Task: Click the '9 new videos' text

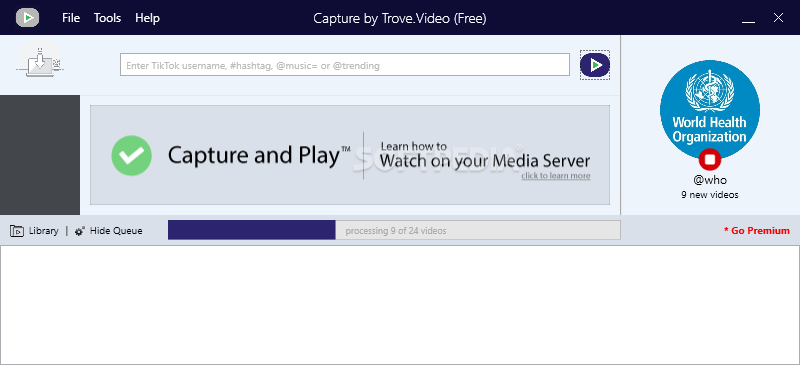Action: tap(710, 194)
